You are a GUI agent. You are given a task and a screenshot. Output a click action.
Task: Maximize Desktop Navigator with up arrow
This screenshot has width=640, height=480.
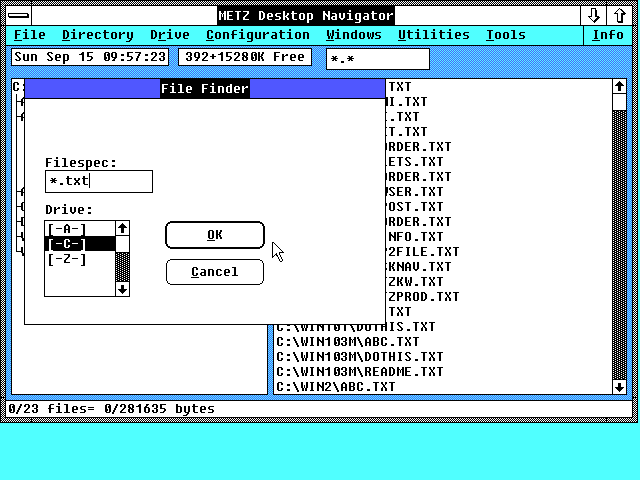[x=620, y=16]
